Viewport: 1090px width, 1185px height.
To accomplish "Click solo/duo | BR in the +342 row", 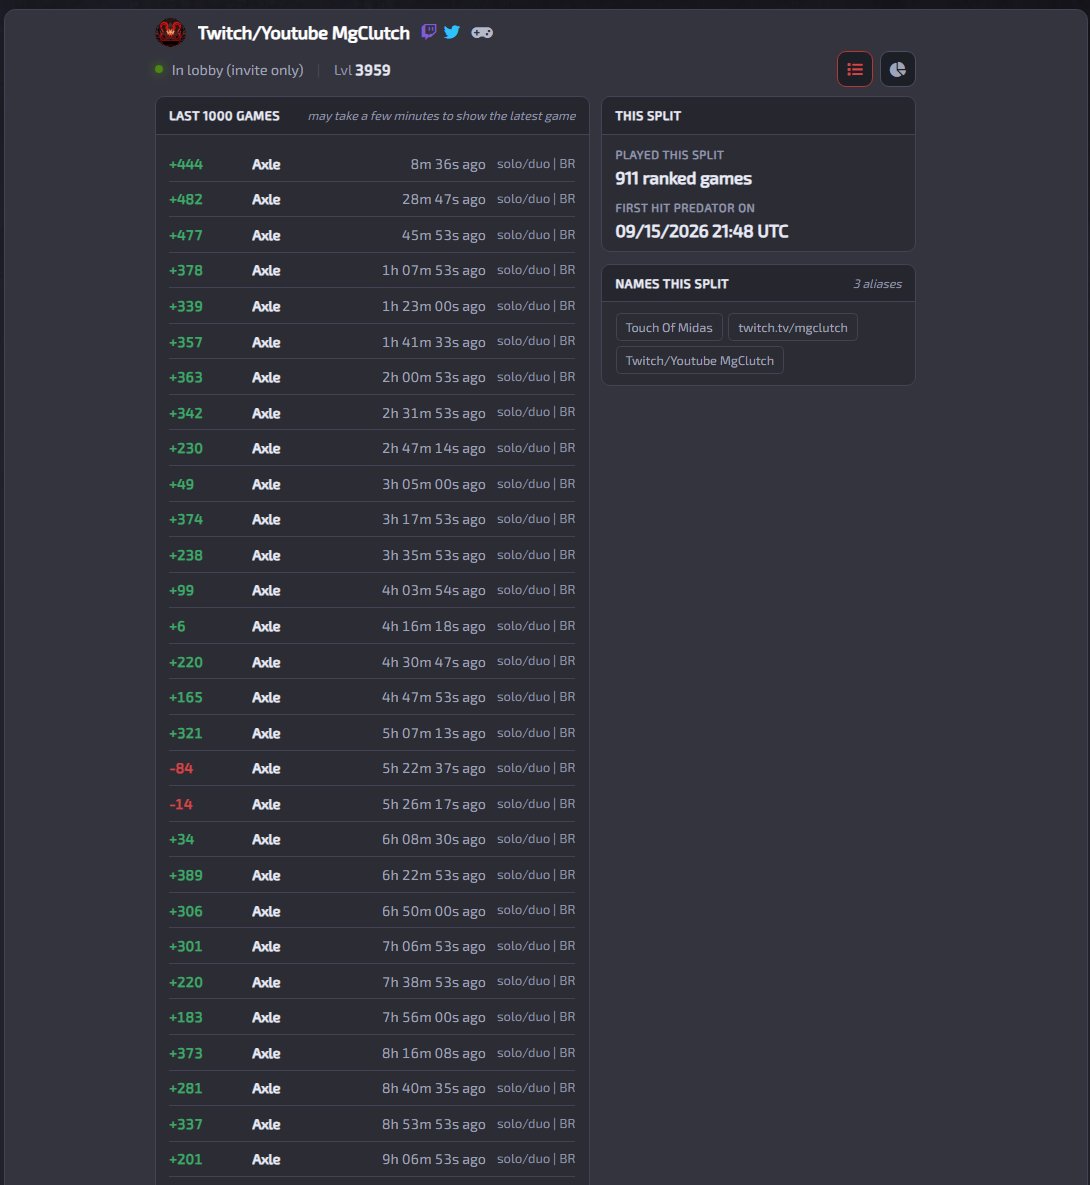I will click(x=536, y=412).
